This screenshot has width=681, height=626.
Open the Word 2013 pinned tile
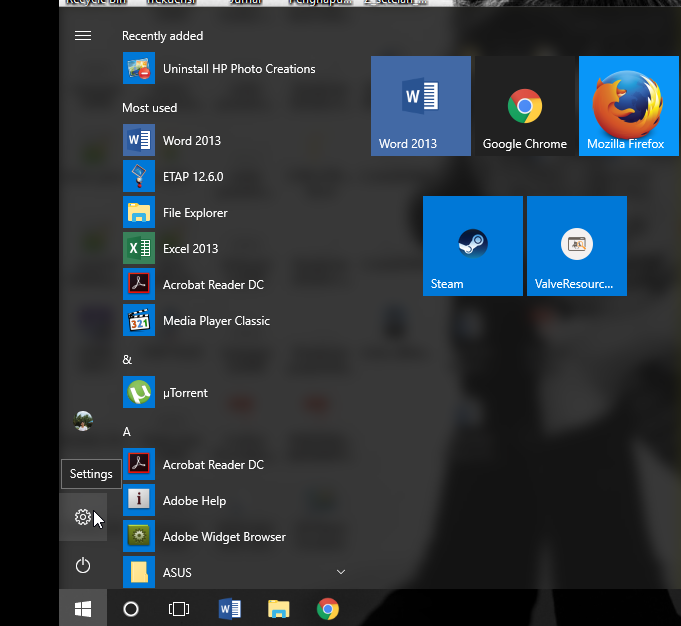pos(421,106)
